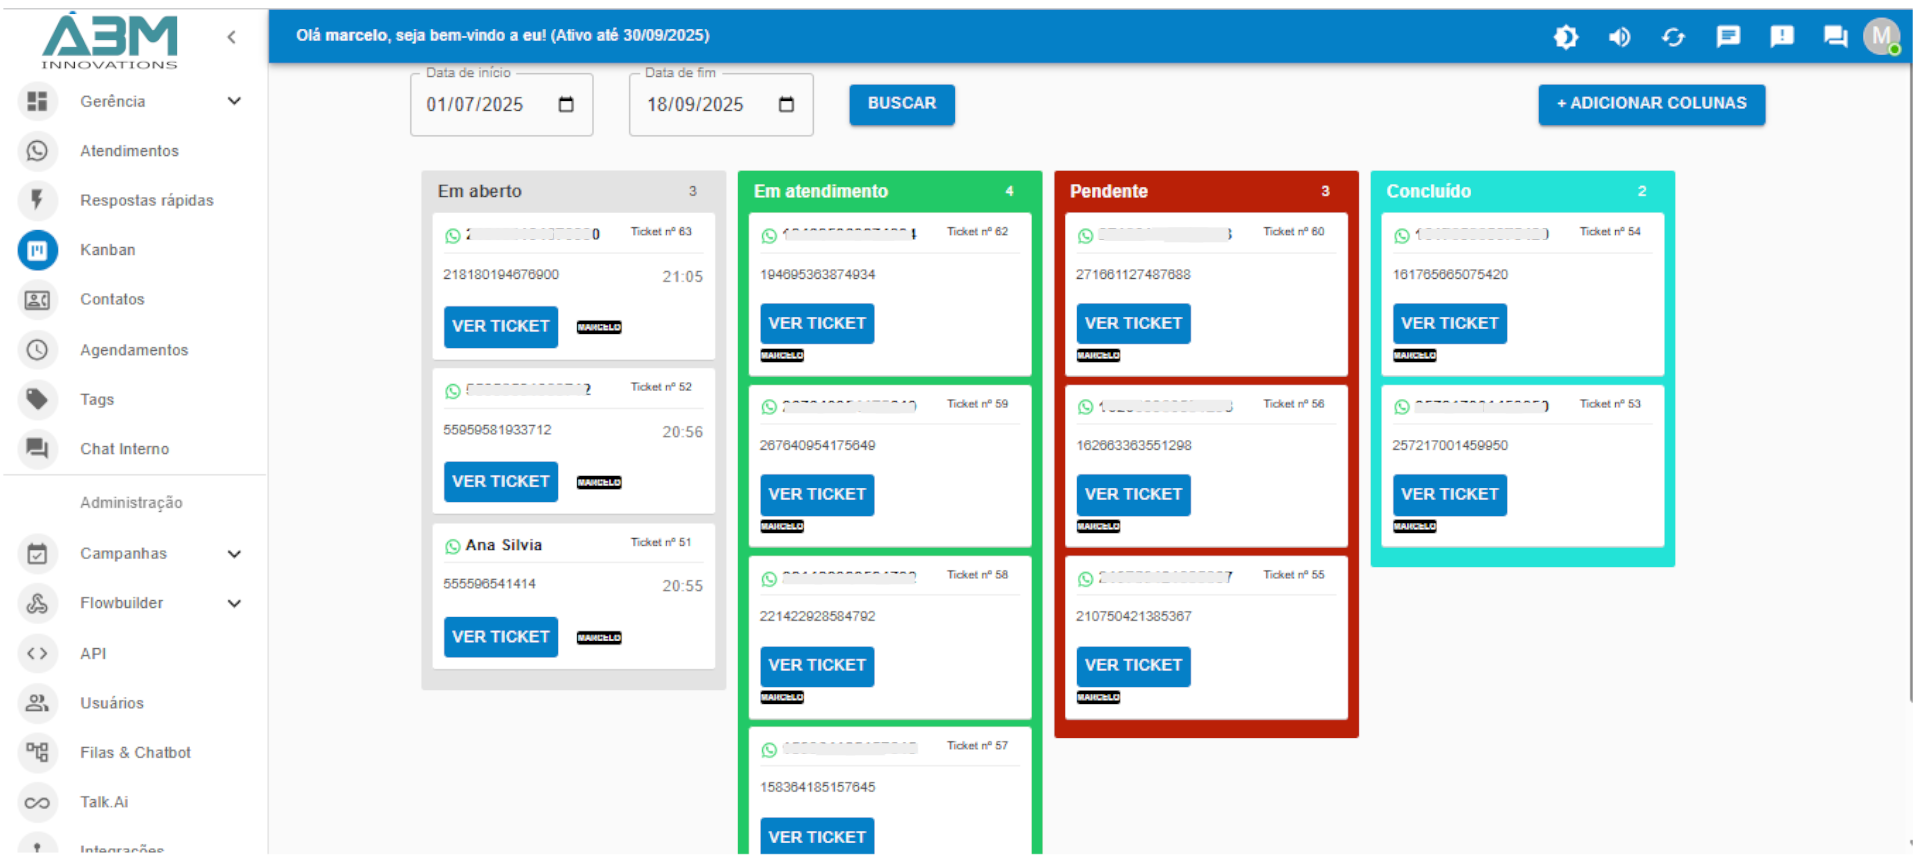Expand the Gerência menu
The width and height of the screenshot is (1920, 865).
pos(234,101)
